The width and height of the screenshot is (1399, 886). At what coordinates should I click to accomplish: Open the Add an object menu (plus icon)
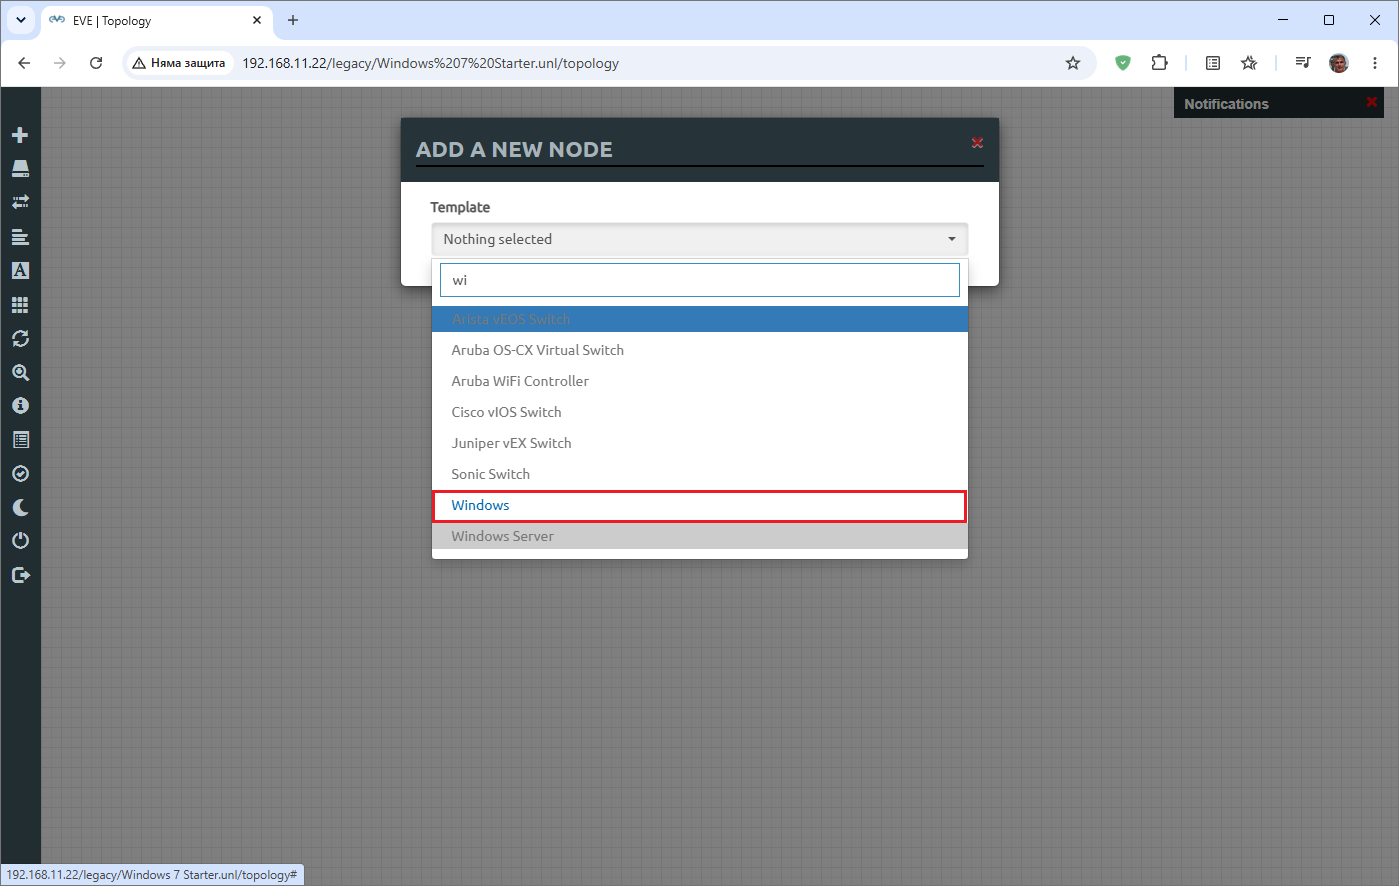(20, 135)
